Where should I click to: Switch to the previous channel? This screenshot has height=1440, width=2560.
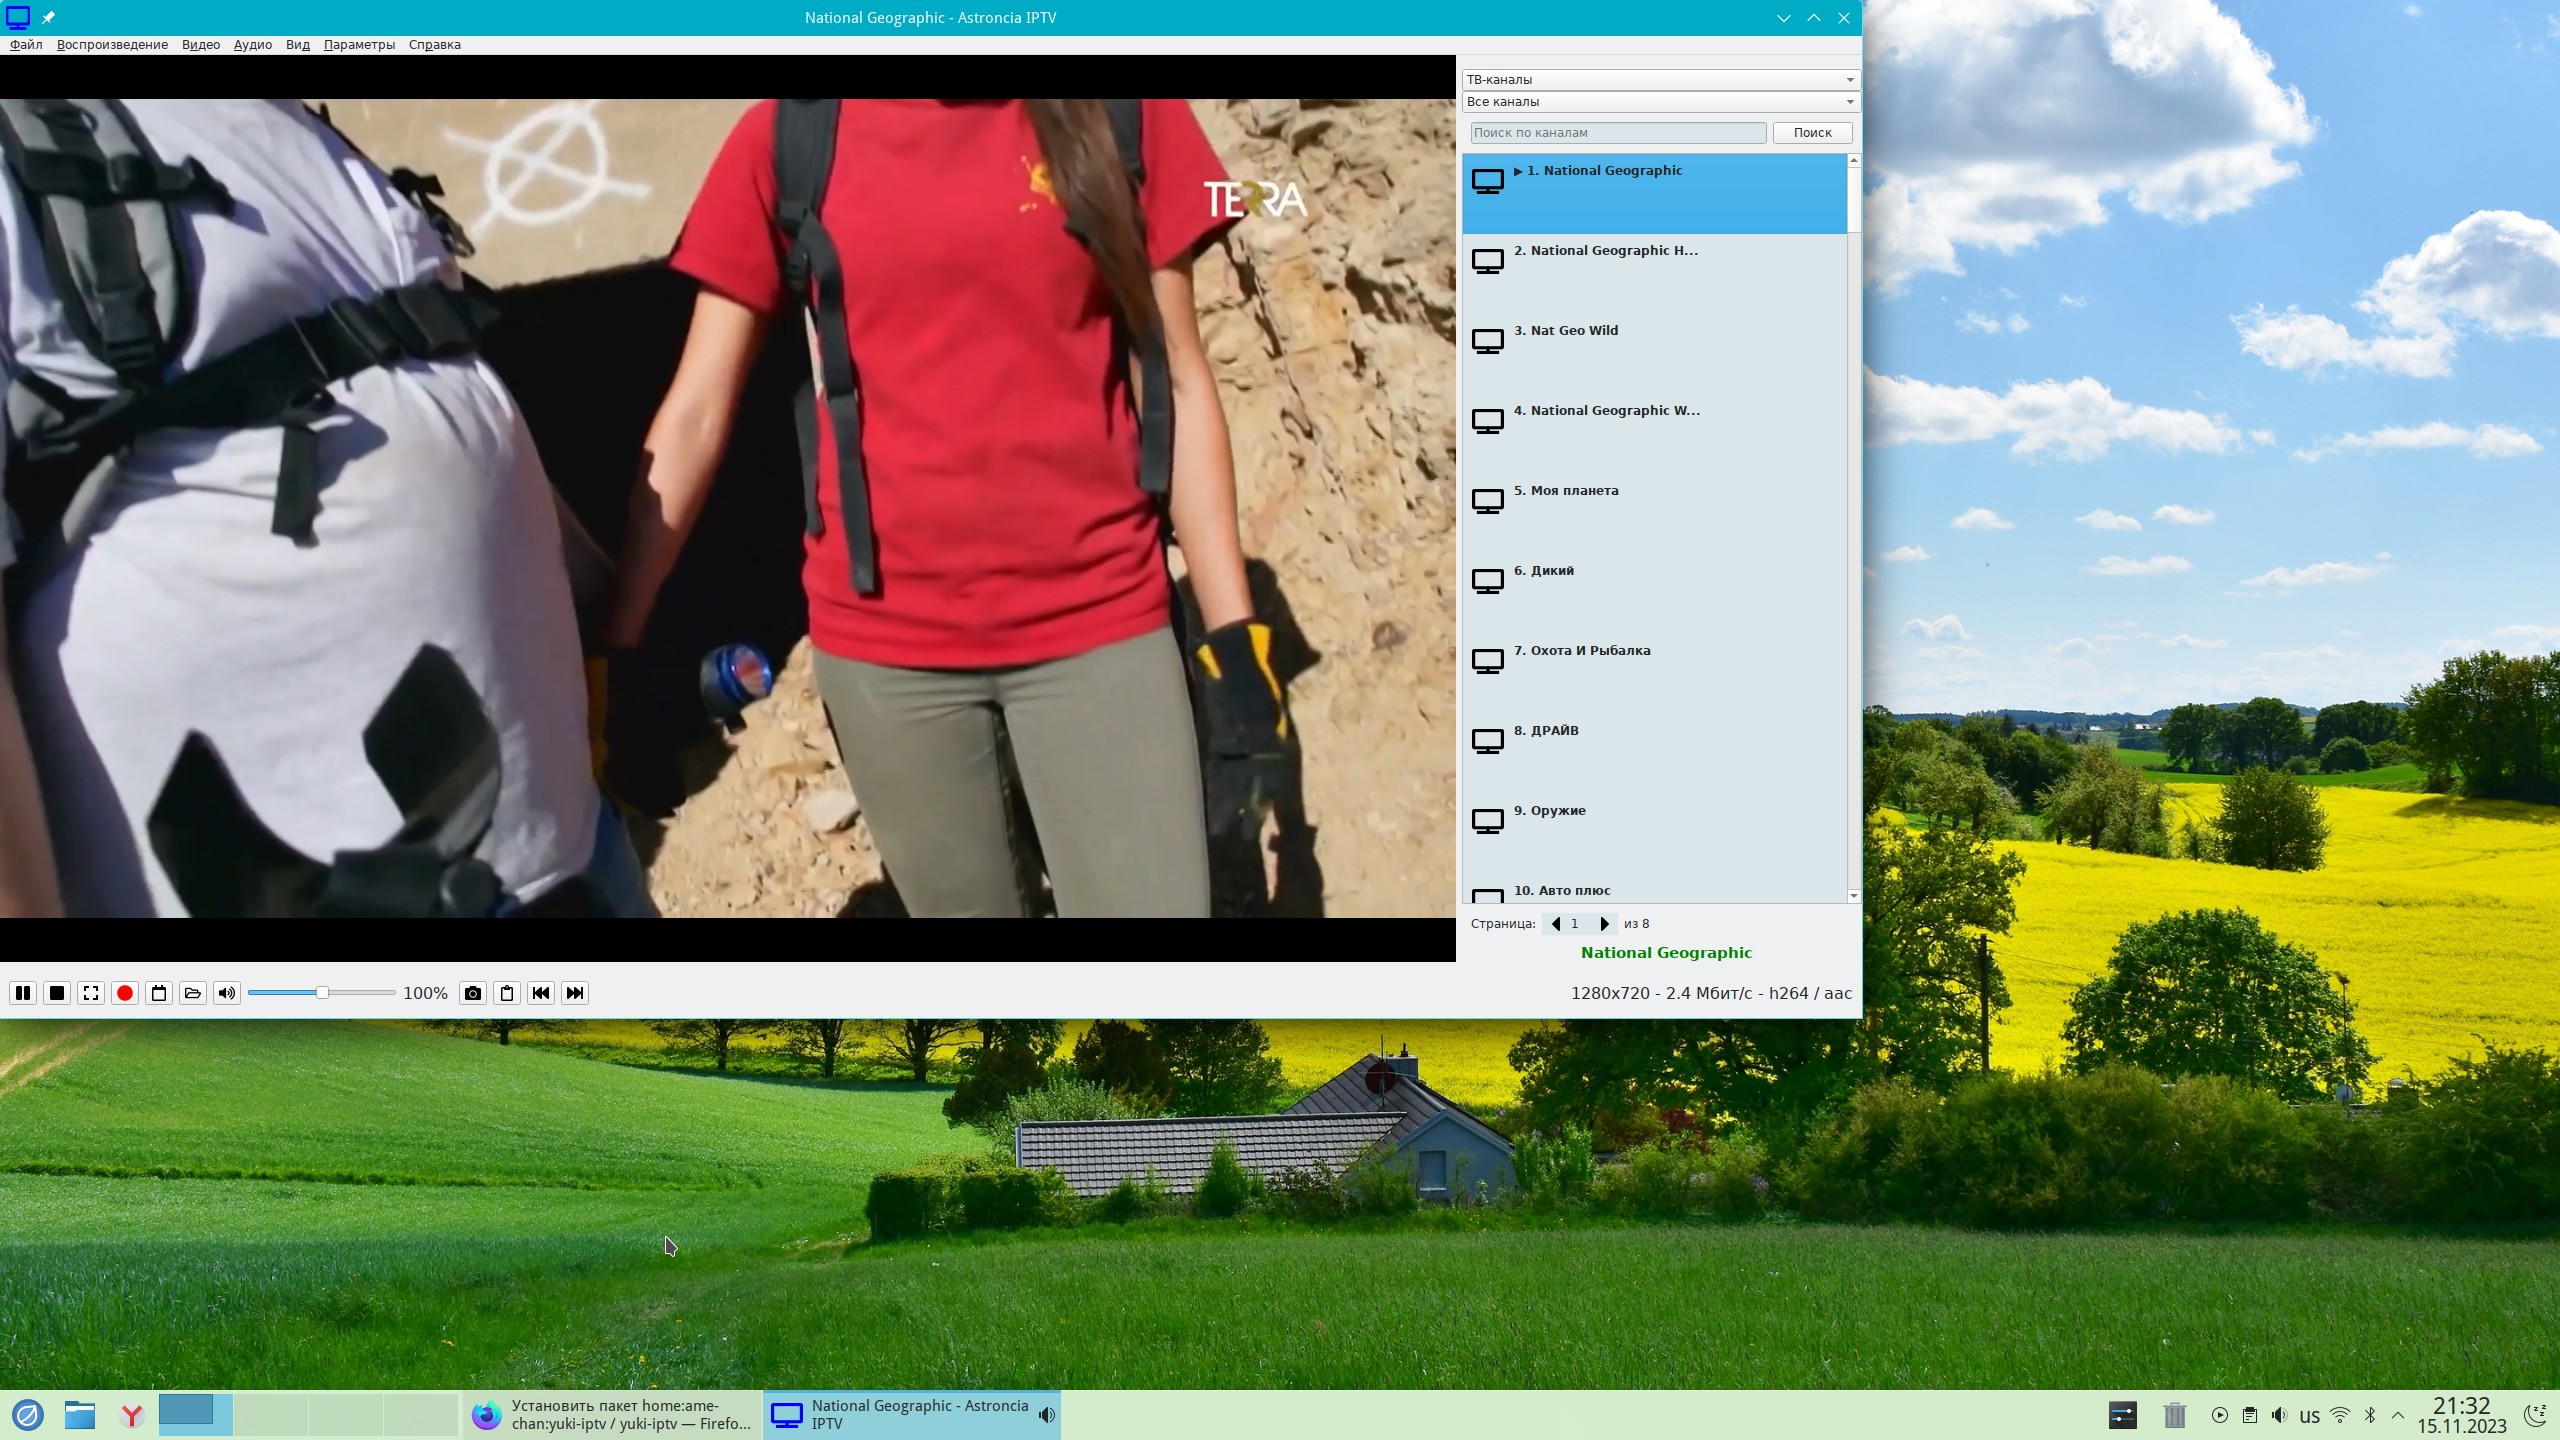pyautogui.click(x=541, y=993)
